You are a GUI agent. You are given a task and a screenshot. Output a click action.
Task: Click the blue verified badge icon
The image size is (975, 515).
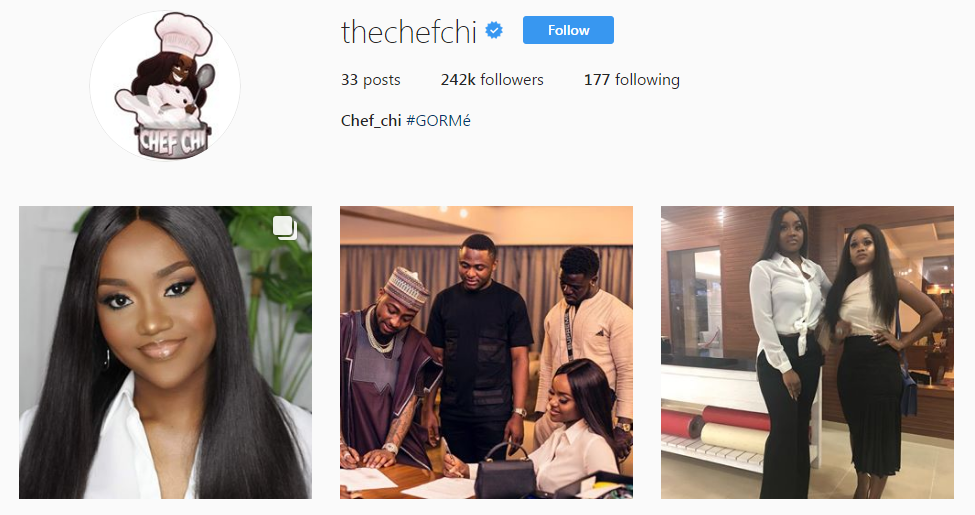coord(494,30)
